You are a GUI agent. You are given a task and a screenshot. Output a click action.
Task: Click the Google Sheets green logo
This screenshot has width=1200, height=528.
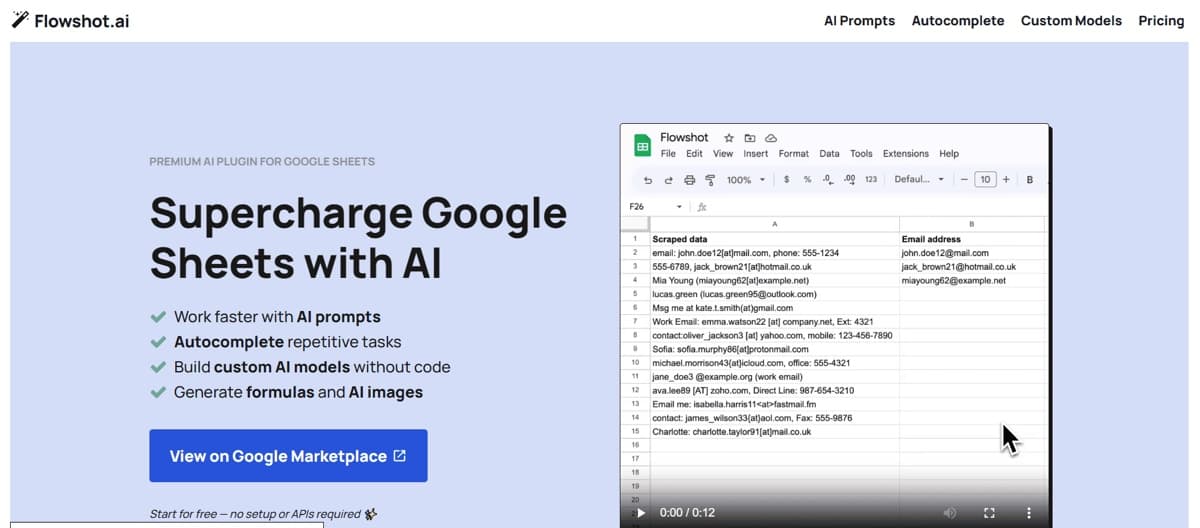(x=641, y=146)
